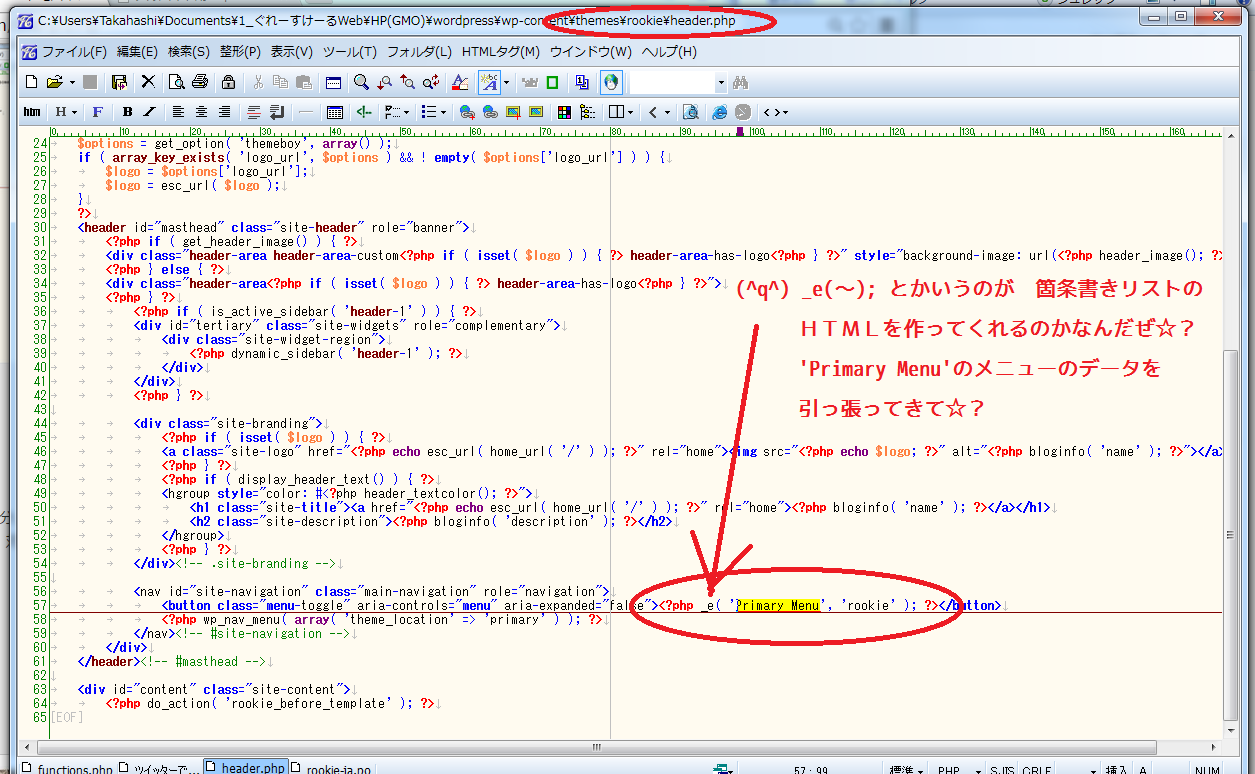
Task: Click the green square toolbar icon
Action: [x=553, y=82]
